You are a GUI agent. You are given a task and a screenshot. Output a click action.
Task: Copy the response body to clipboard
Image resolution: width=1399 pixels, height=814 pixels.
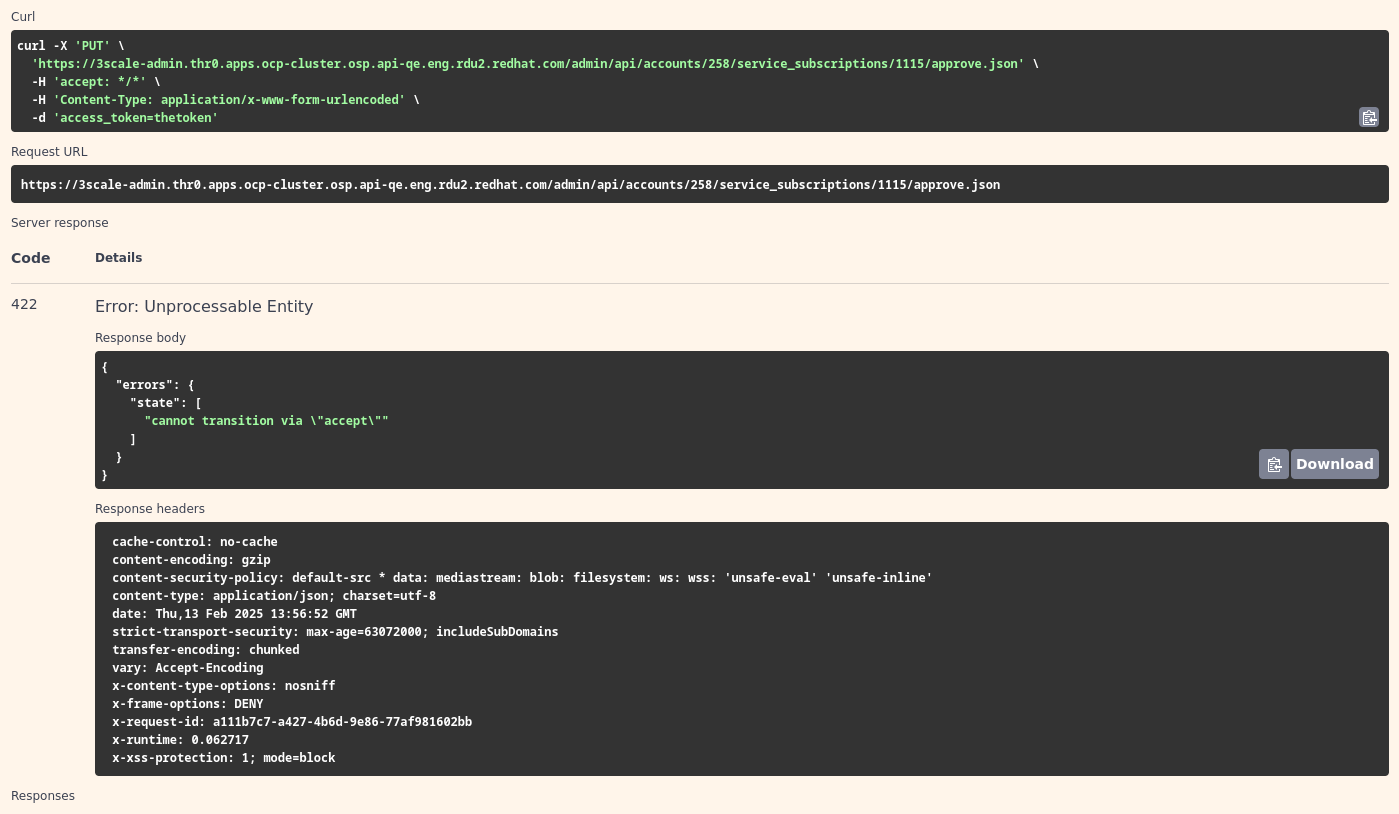[x=1273, y=464]
